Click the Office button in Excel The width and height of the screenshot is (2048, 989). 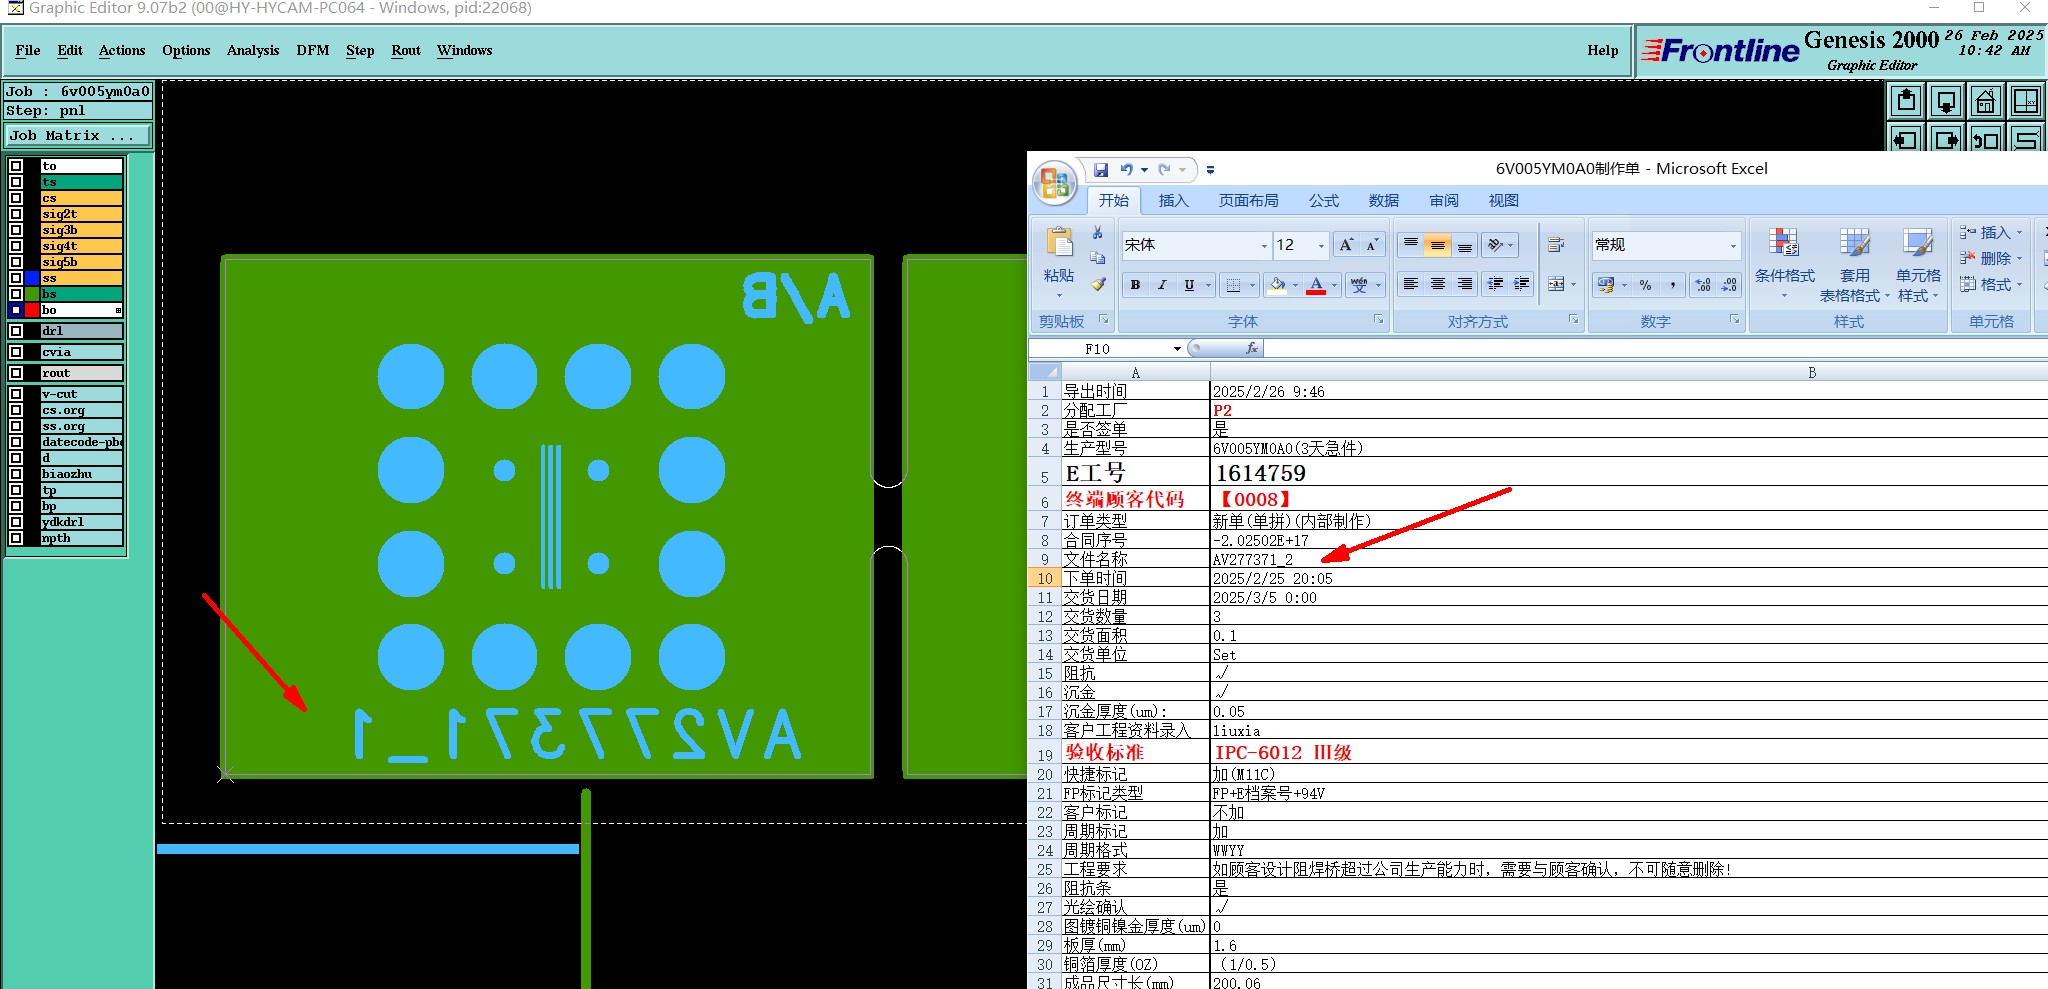coord(1054,184)
